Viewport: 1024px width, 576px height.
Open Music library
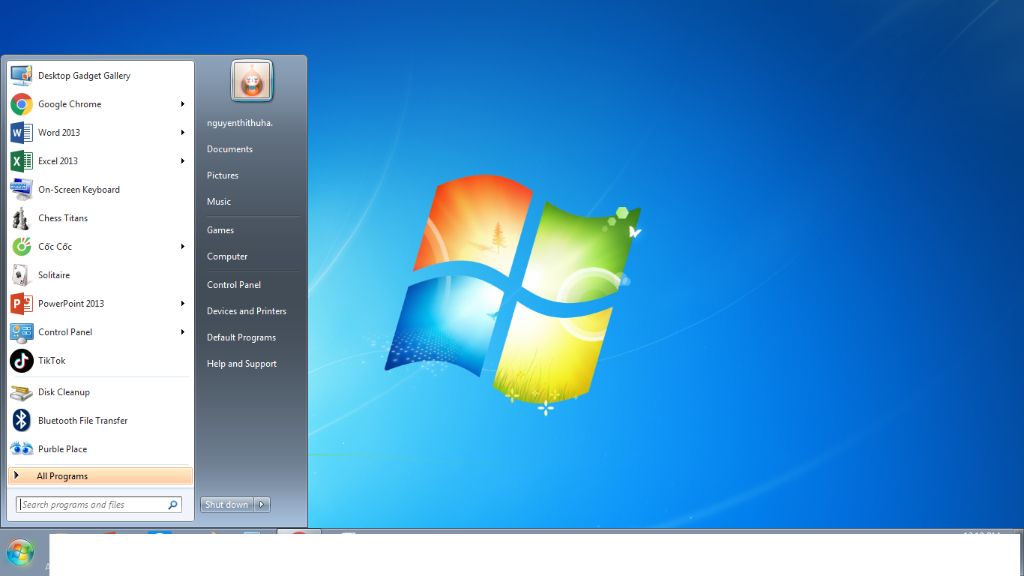point(219,202)
